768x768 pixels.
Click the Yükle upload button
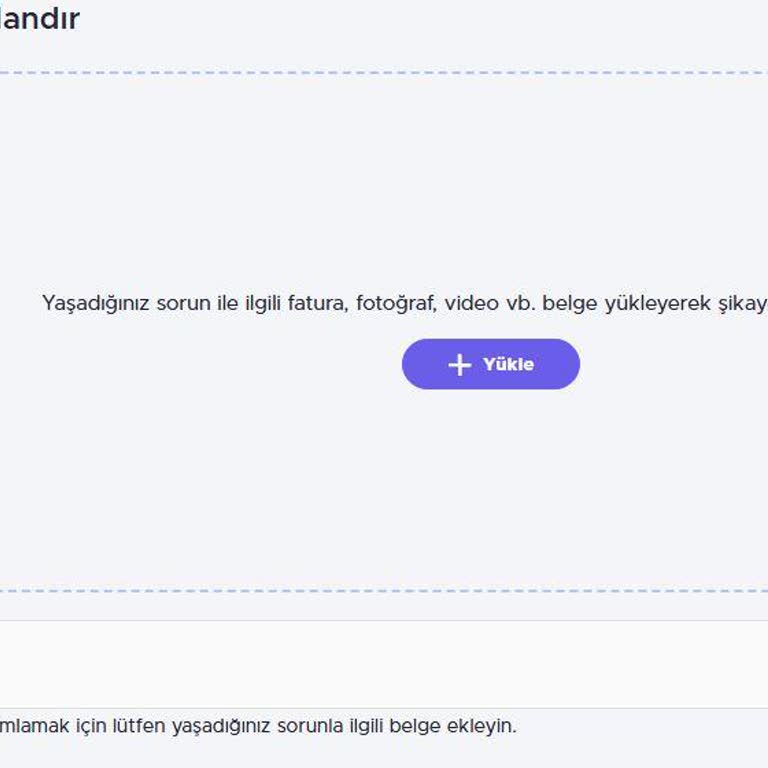[x=491, y=364]
